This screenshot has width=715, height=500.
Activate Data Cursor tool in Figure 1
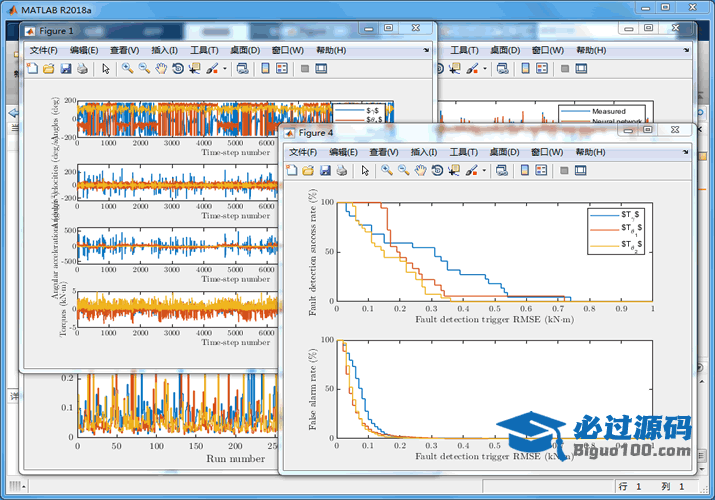pyautogui.click(x=195, y=69)
